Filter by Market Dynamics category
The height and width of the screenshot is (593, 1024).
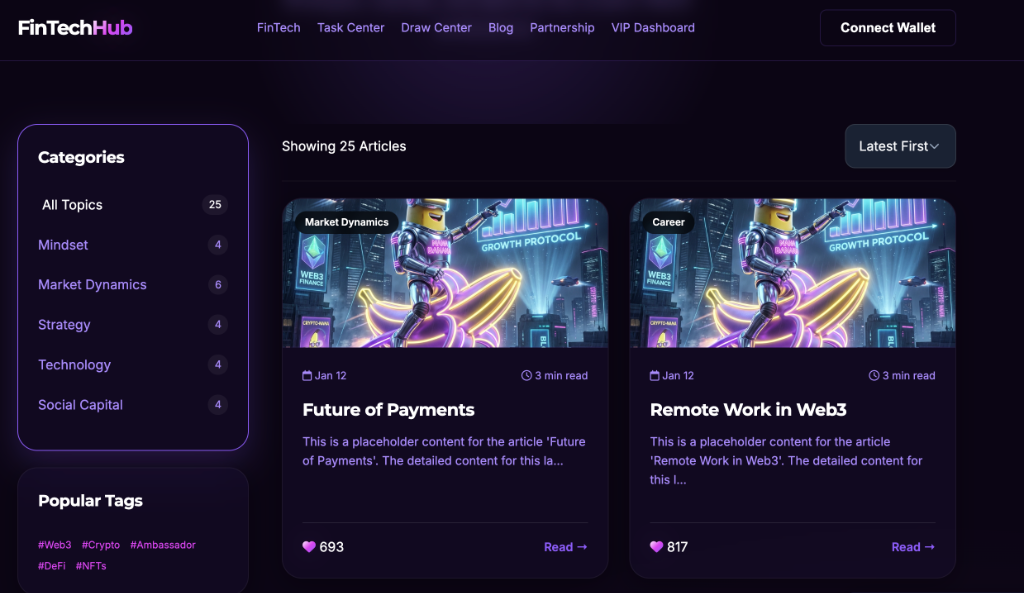[x=92, y=285]
